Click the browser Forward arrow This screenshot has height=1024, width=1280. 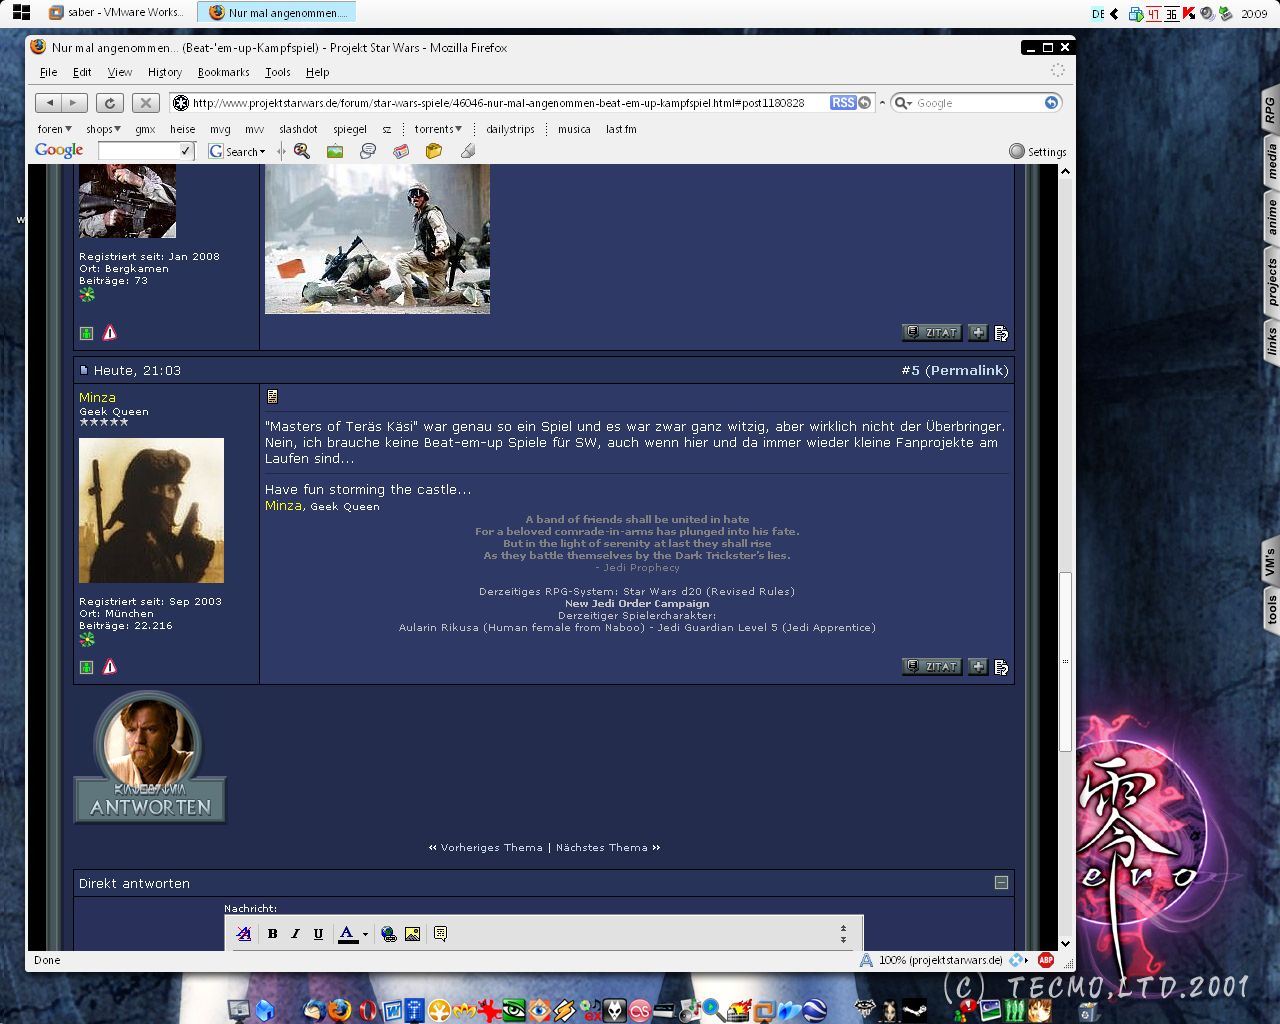74,103
